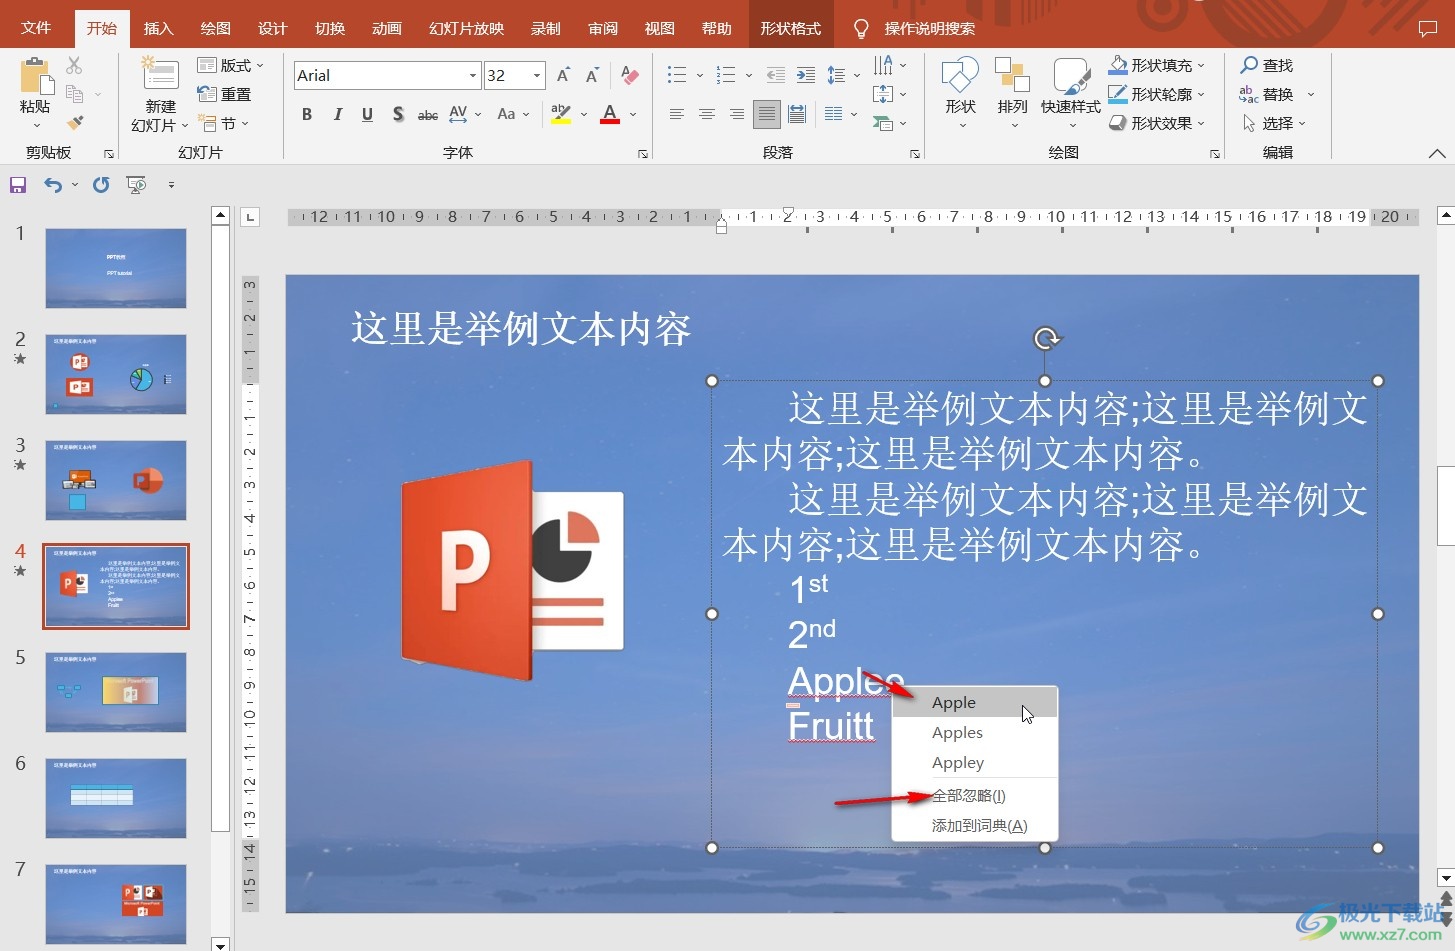Clear all formatting with eraser icon
Viewport: 1455px width, 951px height.
pyautogui.click(x=630, y=75)
